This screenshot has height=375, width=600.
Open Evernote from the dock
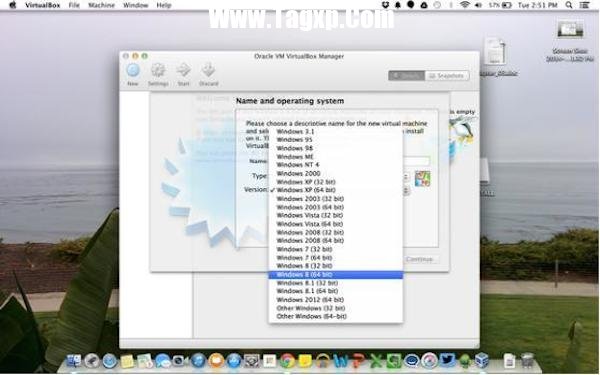[x=394, y=361]
